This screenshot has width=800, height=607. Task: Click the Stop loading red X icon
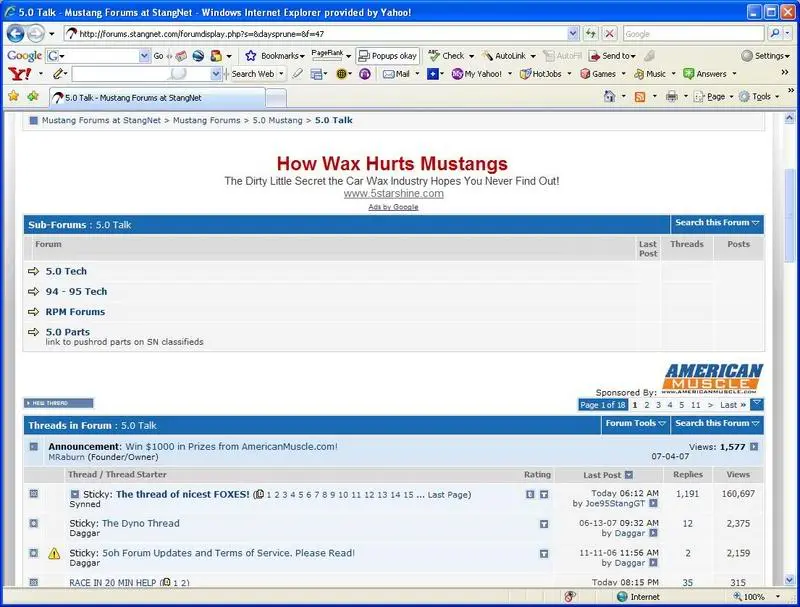(x=609, y=34)
